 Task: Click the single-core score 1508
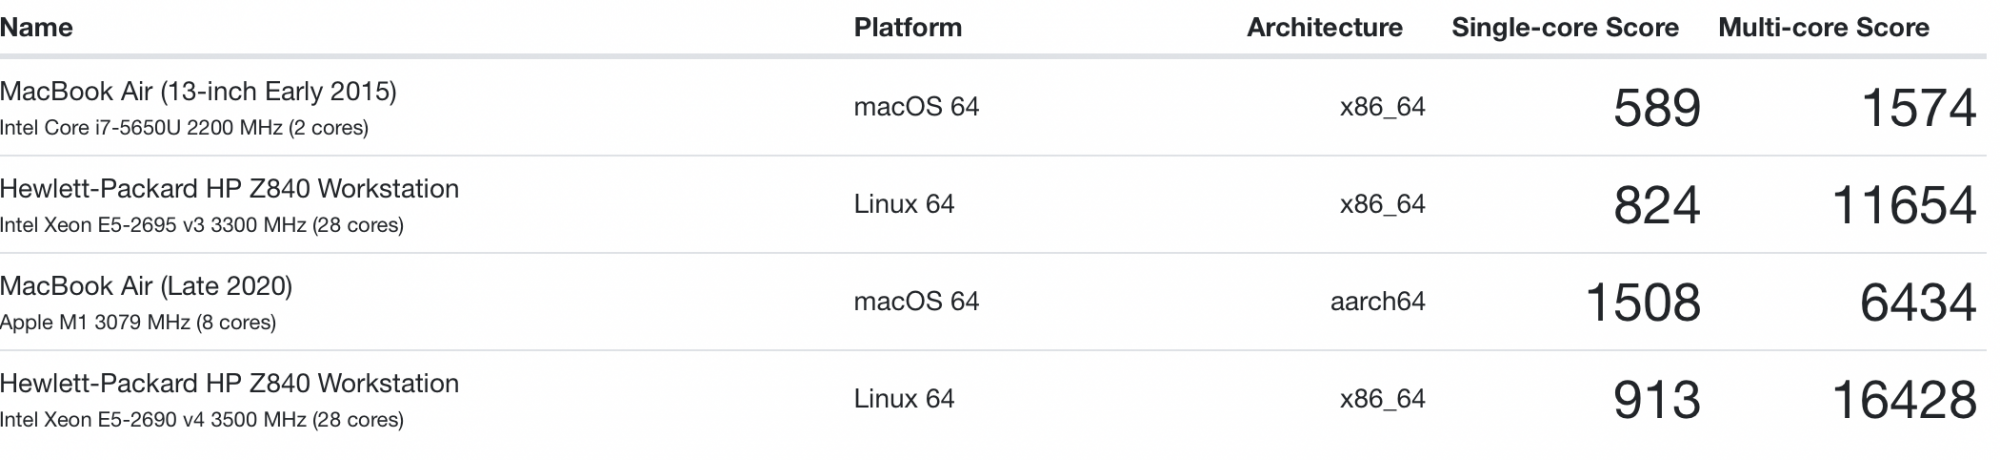(x=1642, y=302)
